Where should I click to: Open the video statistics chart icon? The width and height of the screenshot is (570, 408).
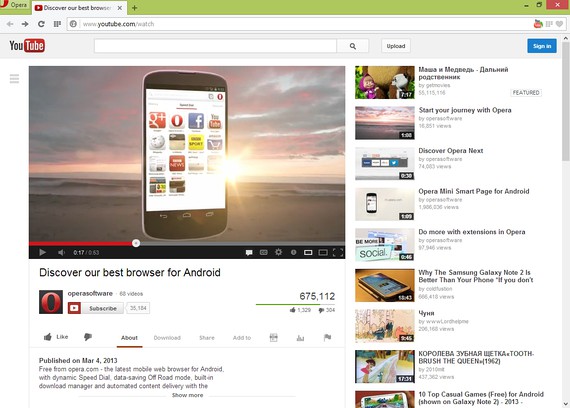click(300, 338)
